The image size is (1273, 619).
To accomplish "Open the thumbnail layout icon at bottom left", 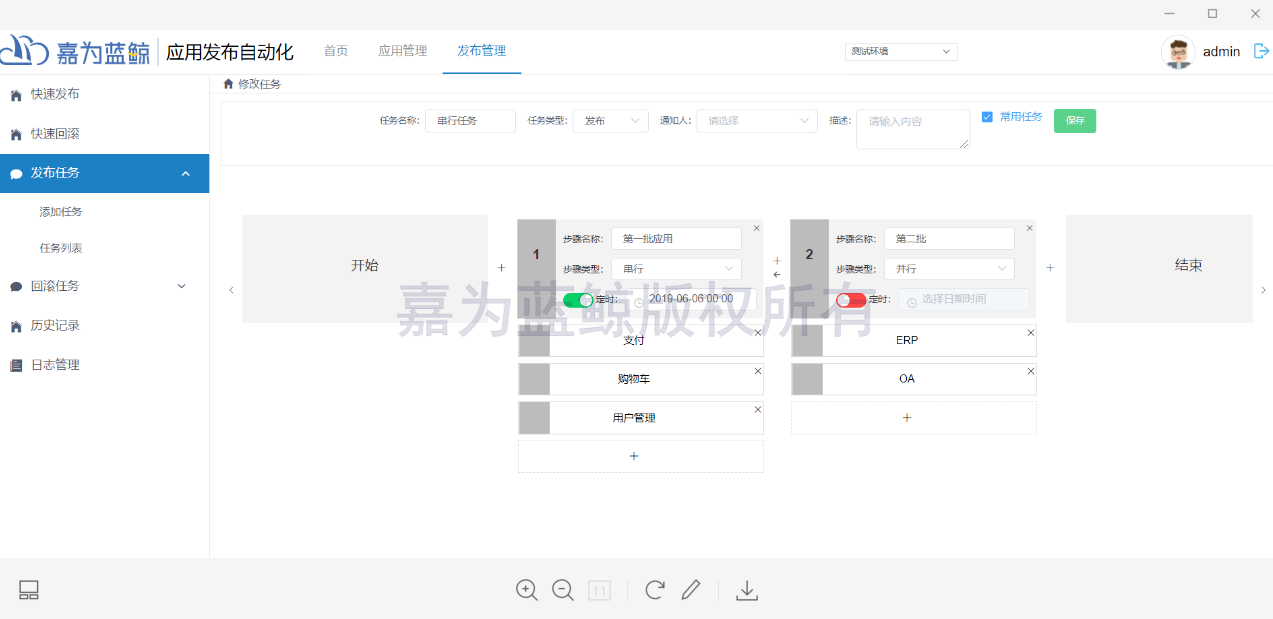I will [29, 590].
